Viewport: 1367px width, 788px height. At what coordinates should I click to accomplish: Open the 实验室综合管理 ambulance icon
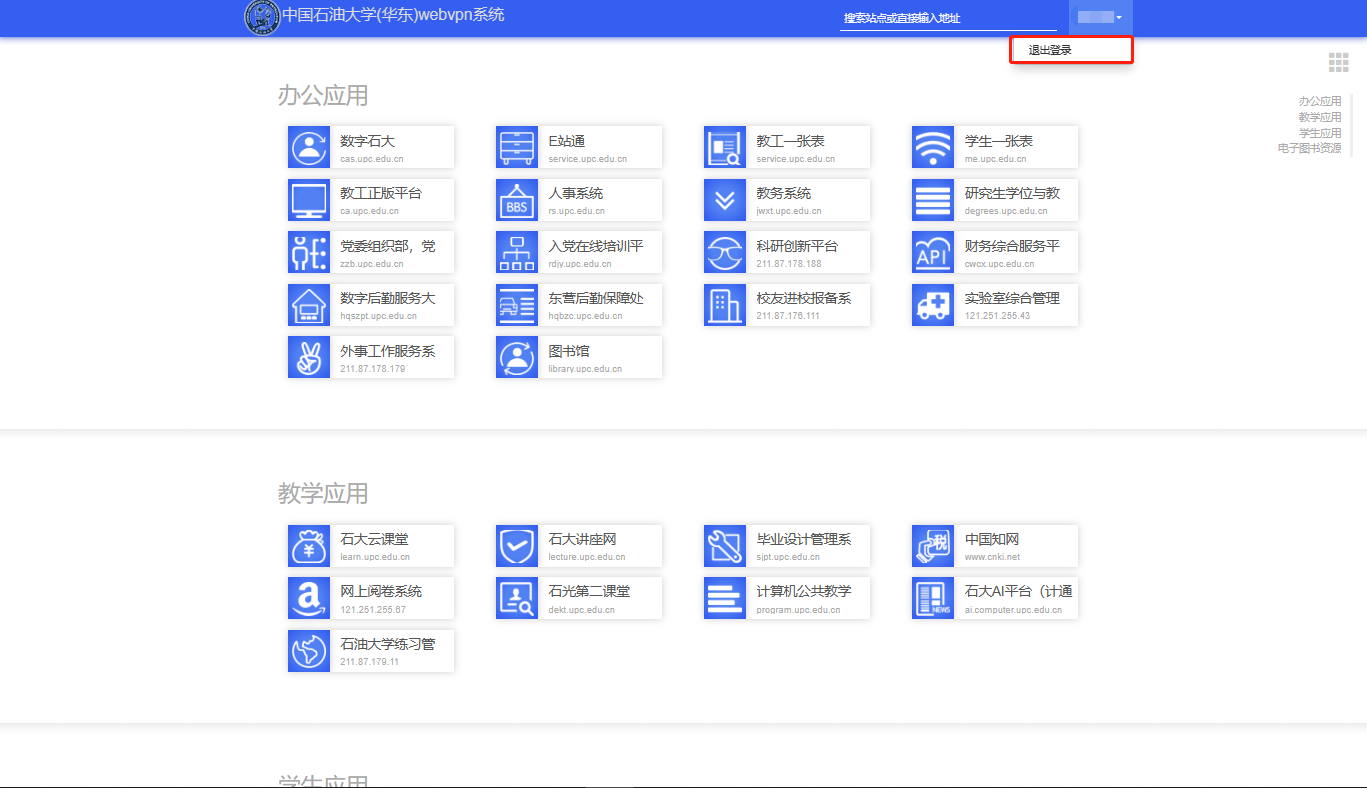coord(933,305)
